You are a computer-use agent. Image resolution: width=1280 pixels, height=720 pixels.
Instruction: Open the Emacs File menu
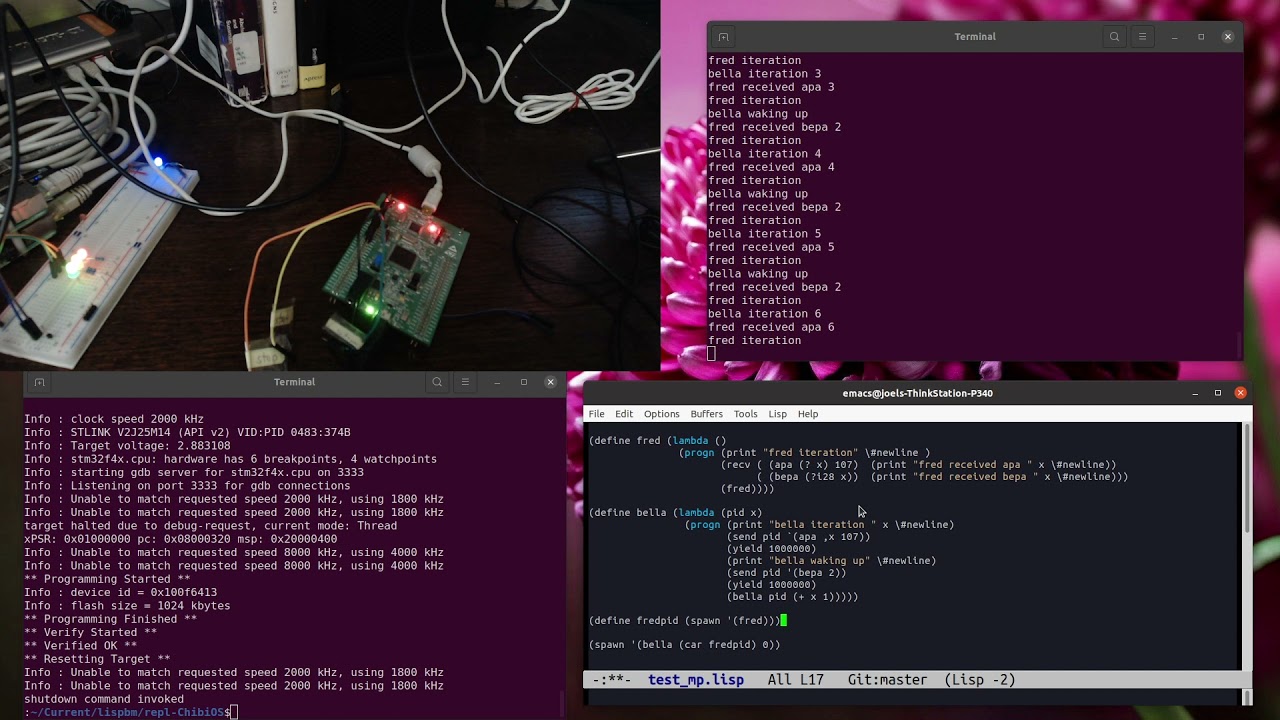(596, 414)
